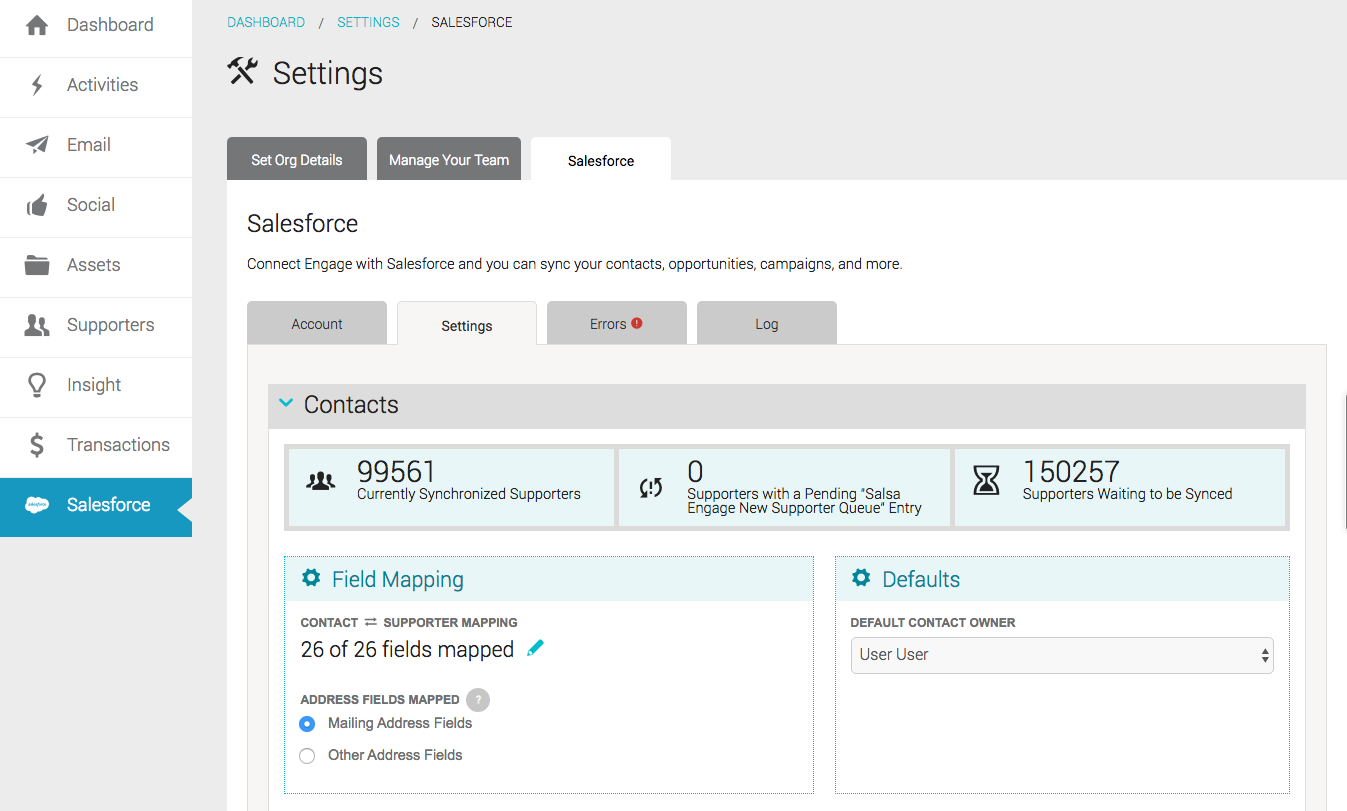Switch to Manage Your Team tab
Image resolution: width=1347 pixels, height=811 pixels.
point(449,159)
